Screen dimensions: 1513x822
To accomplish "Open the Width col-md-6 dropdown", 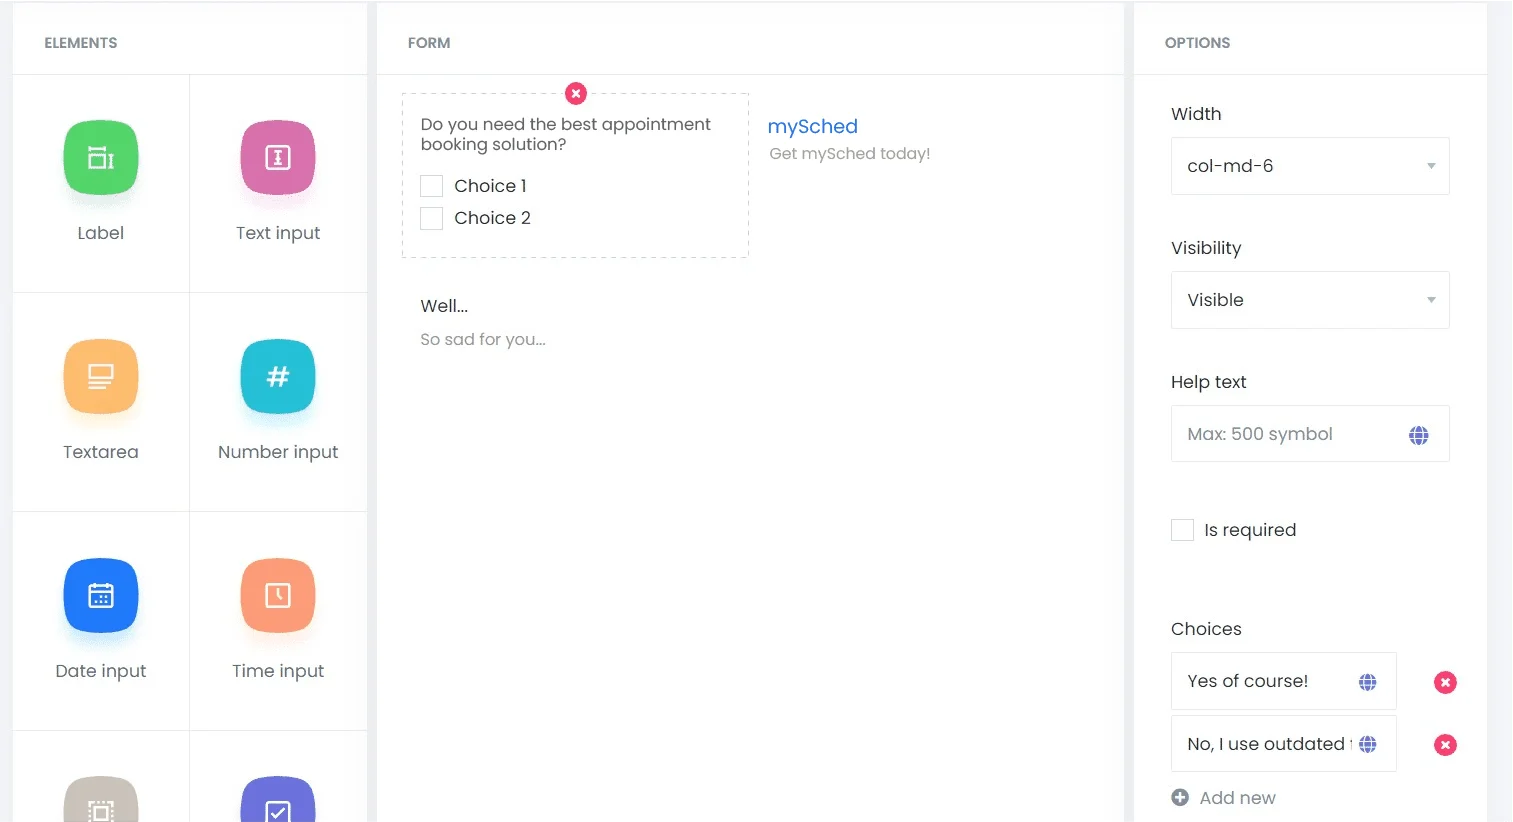I will point(1310,166).
